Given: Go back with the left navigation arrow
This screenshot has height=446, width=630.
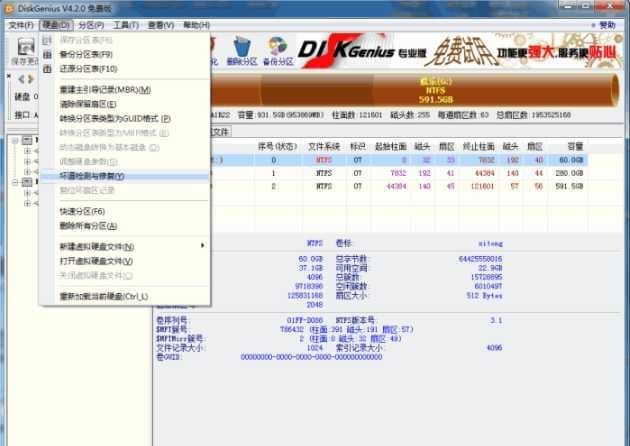Looking at the screenshot, I should [21, 79].
